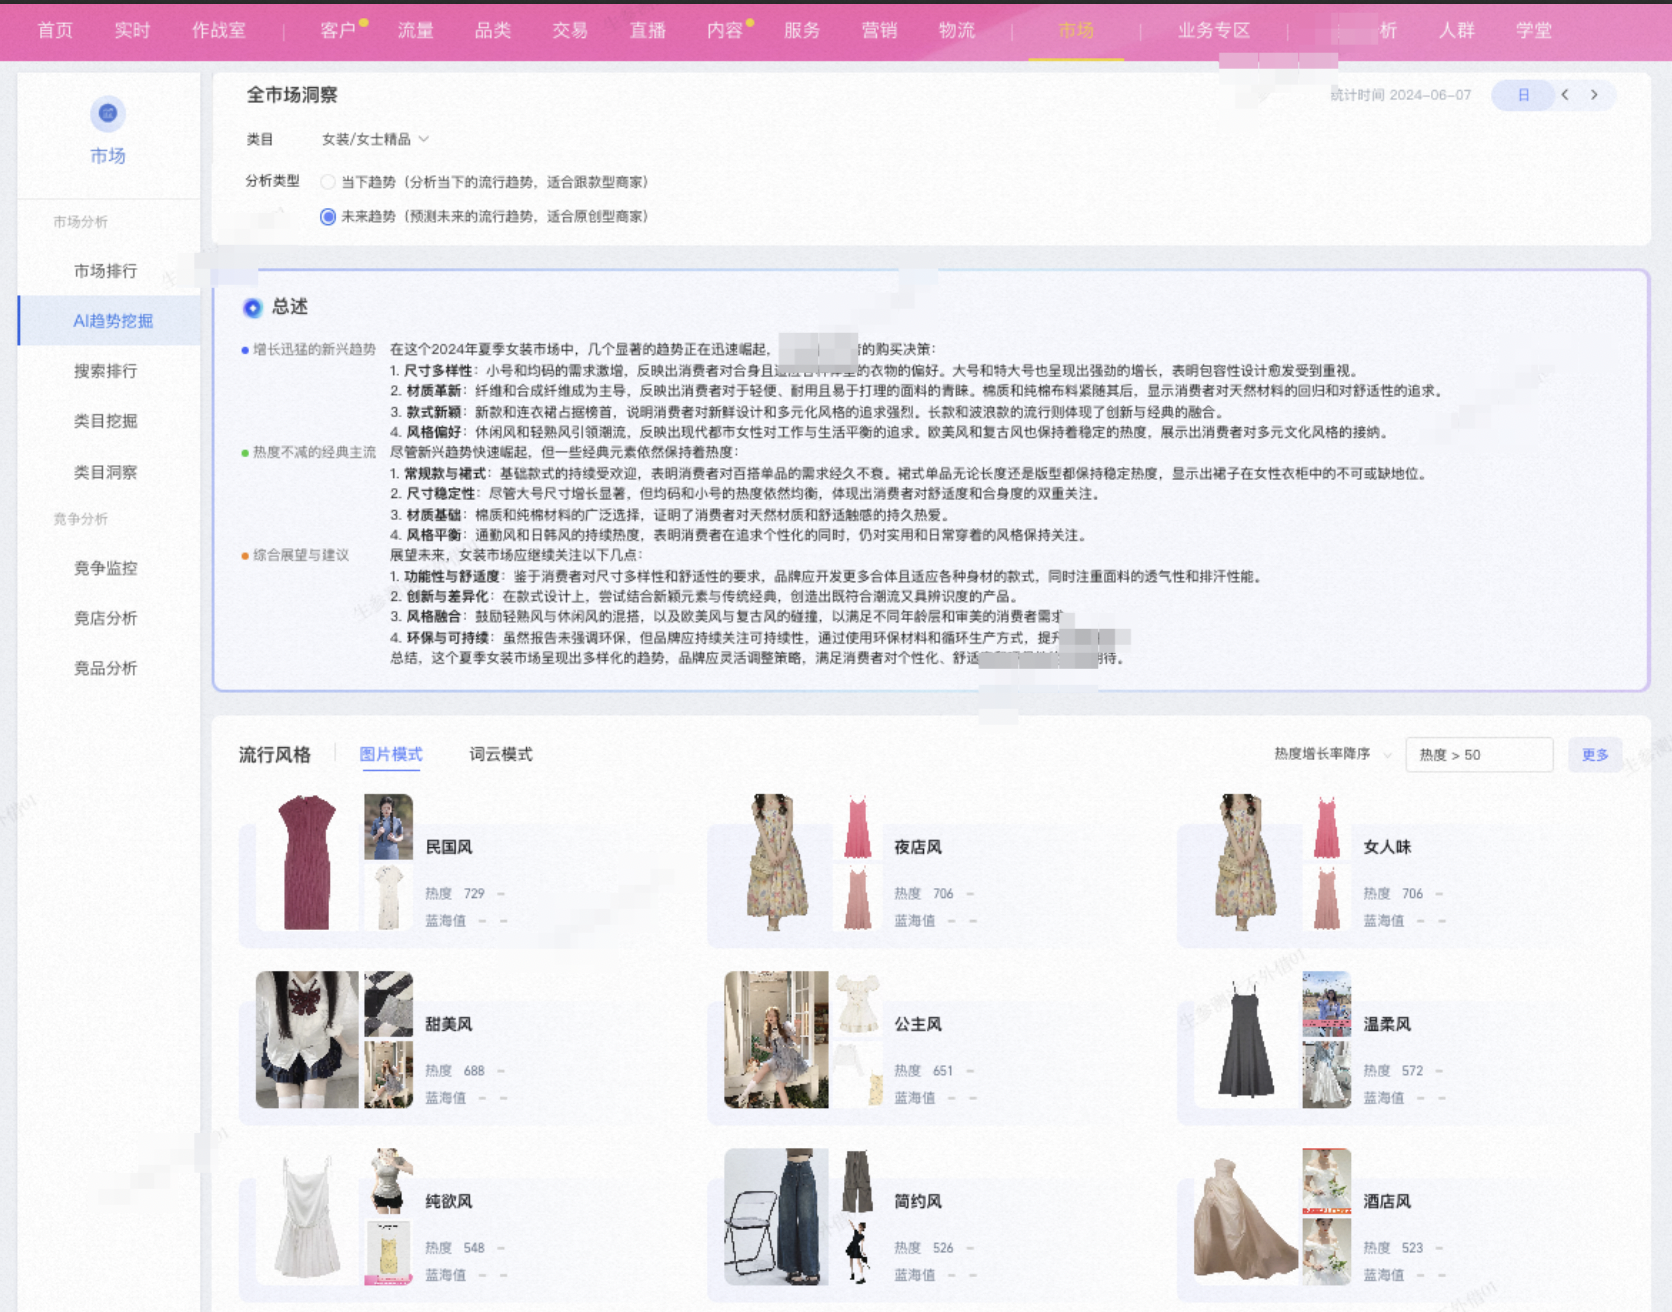Click the 民国风 热度 729 value
The height and width of the screenshot is (1312, 1672).
point(474,893)
